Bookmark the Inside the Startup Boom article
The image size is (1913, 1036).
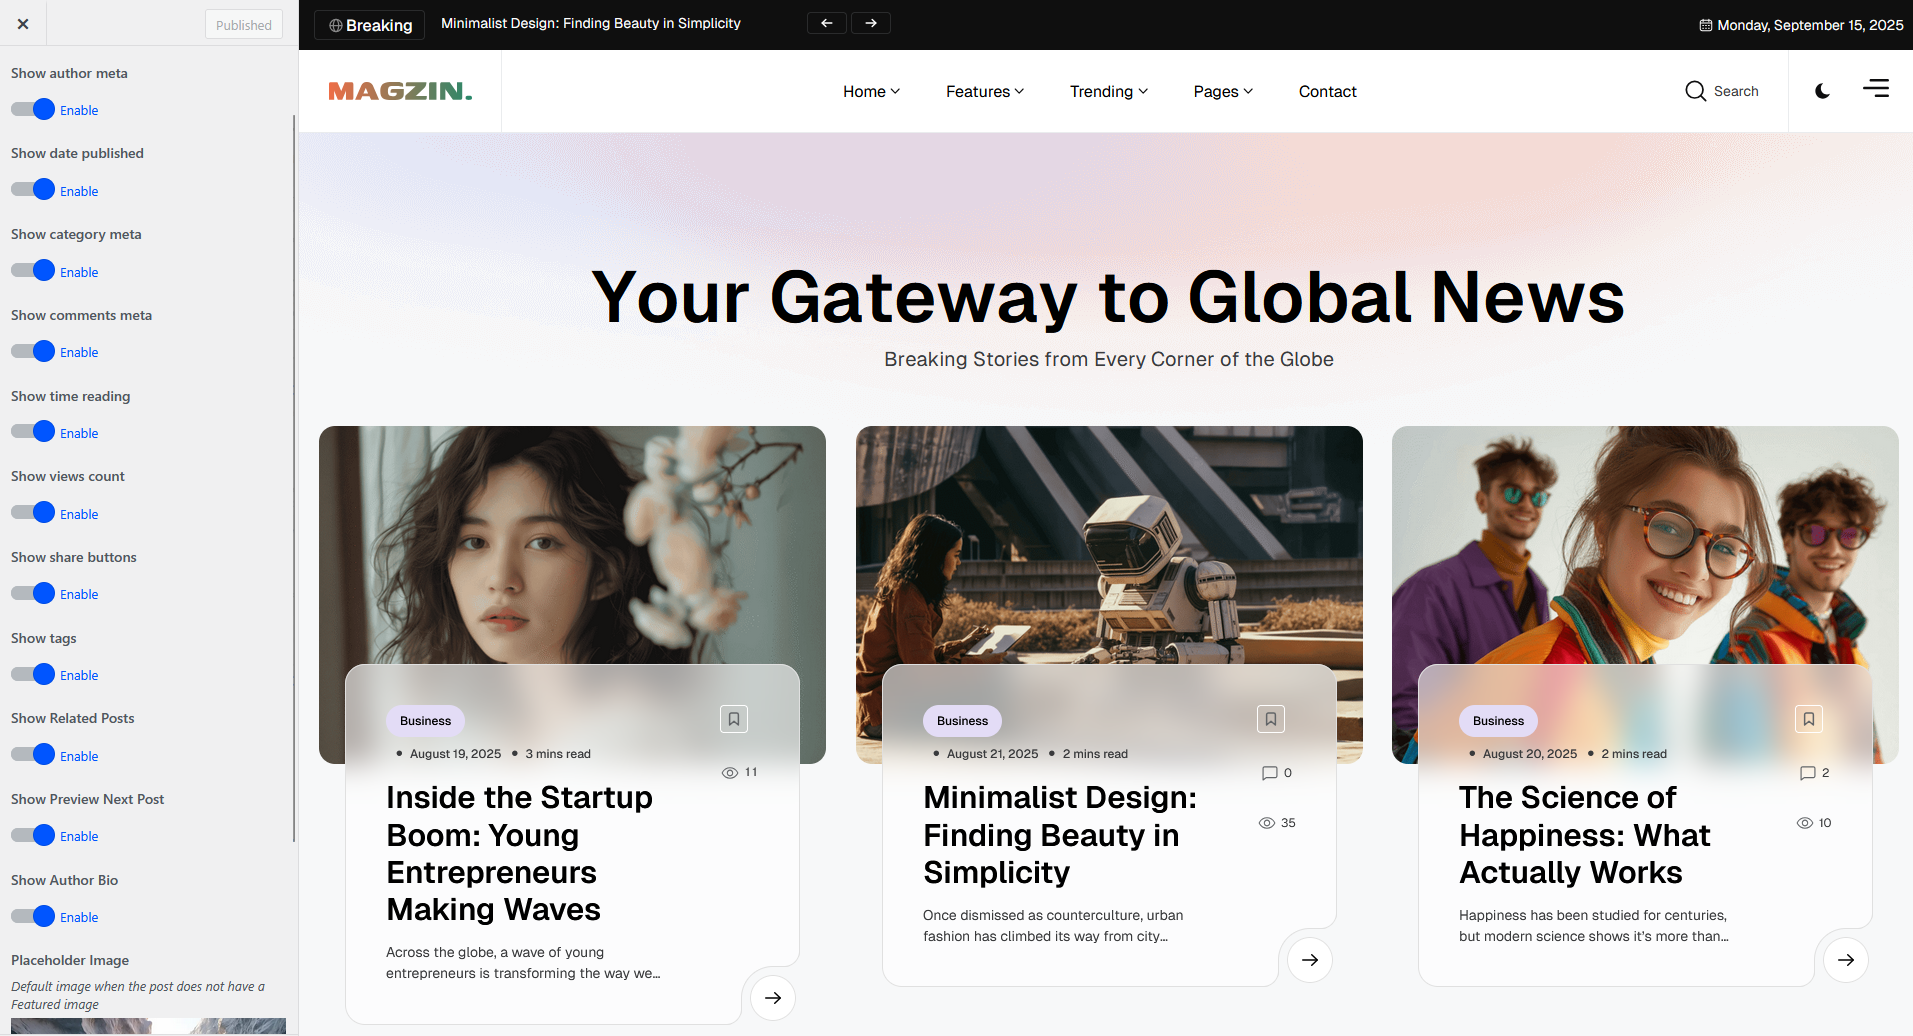click(x=734, y=719)
